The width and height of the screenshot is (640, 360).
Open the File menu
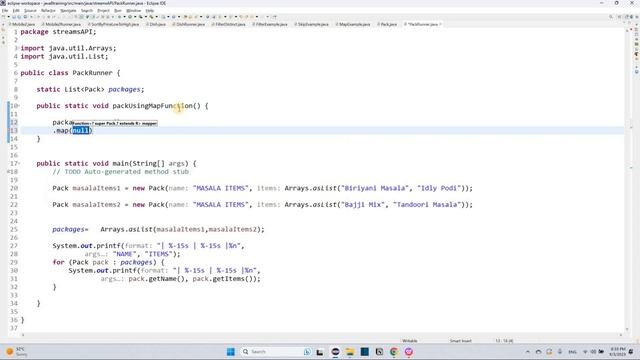click(5, 11)
